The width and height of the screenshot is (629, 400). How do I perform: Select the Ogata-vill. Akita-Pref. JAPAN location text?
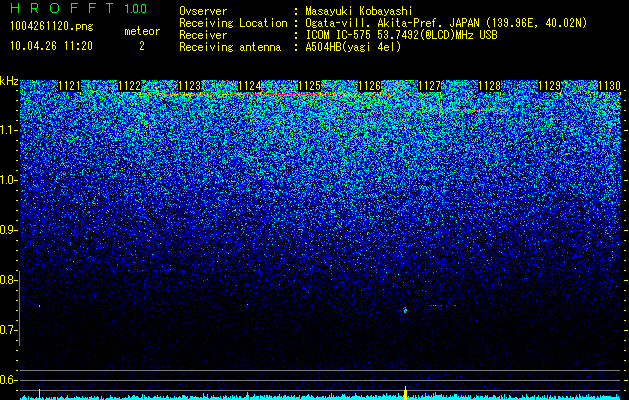pos(446,23)
